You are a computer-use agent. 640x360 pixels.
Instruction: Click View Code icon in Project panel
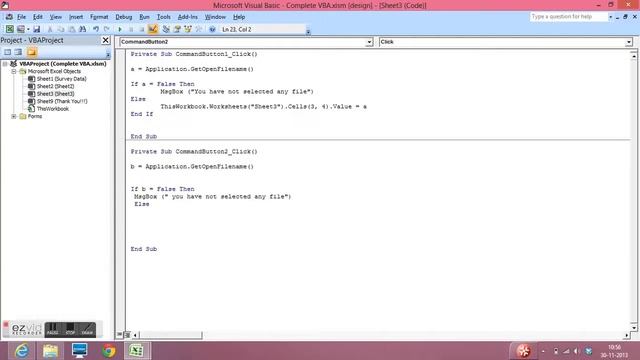pos(7,52)
